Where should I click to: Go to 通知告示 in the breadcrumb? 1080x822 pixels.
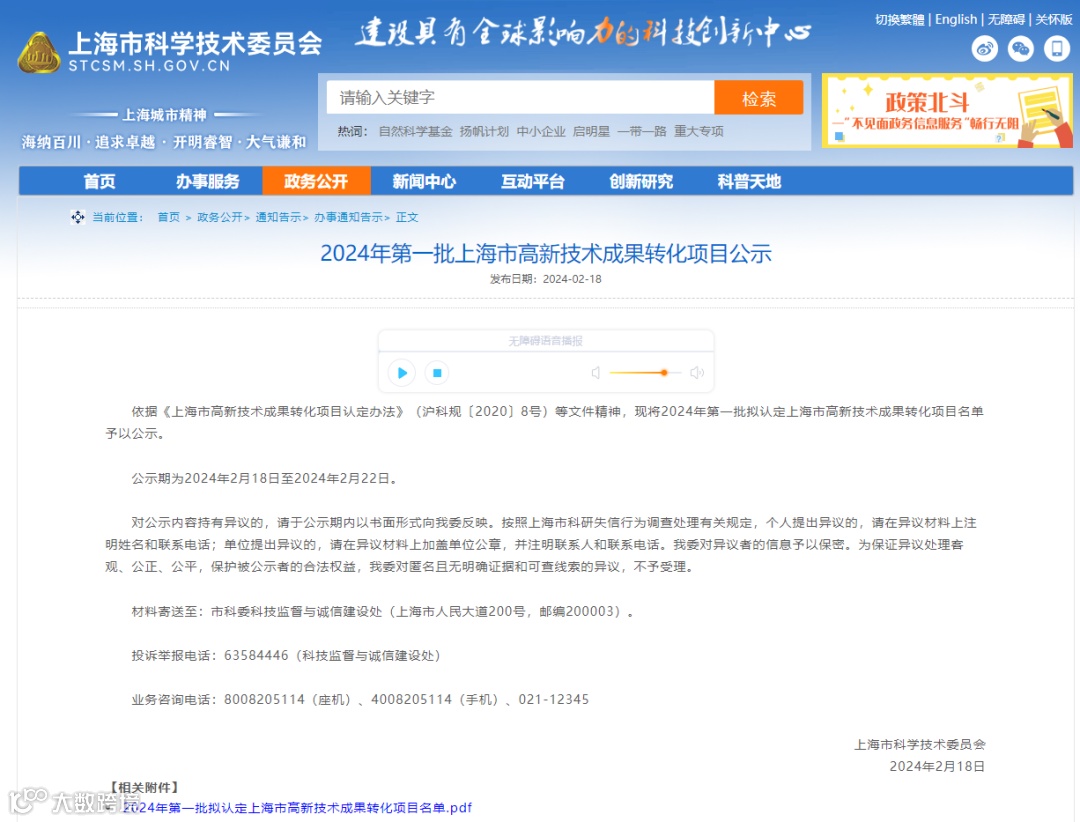(x=278, y=217)
